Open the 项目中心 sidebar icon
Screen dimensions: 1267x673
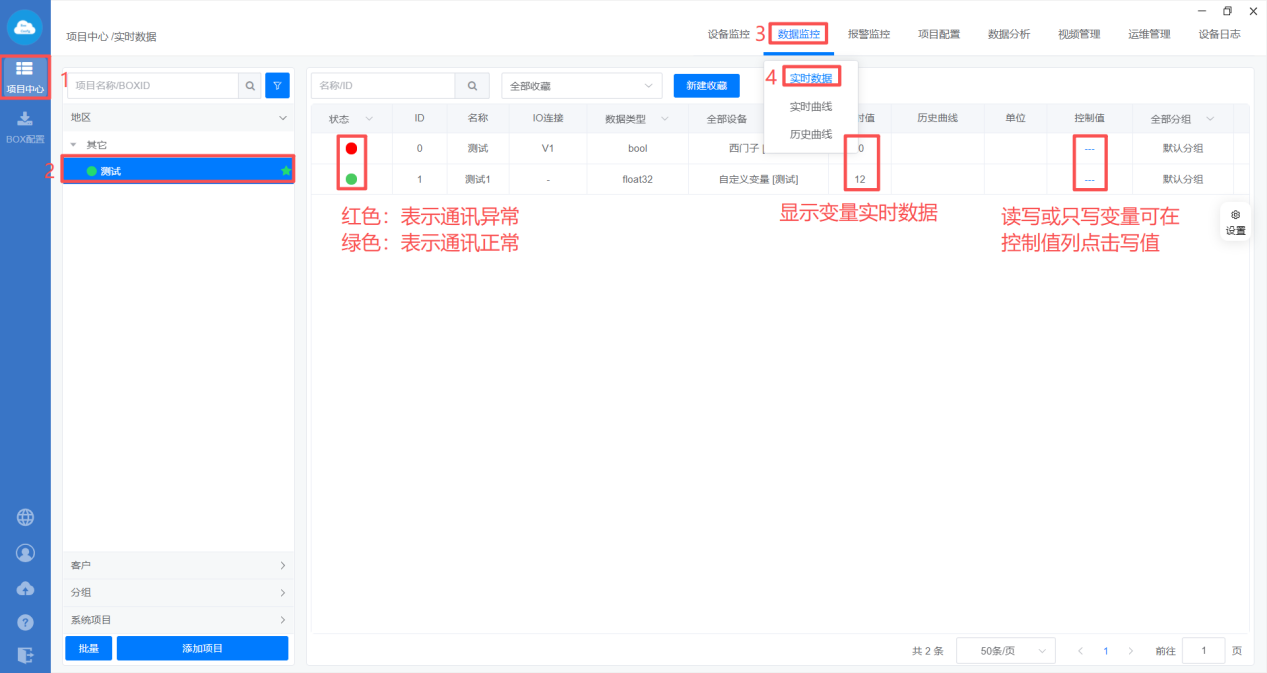(25, 76)
